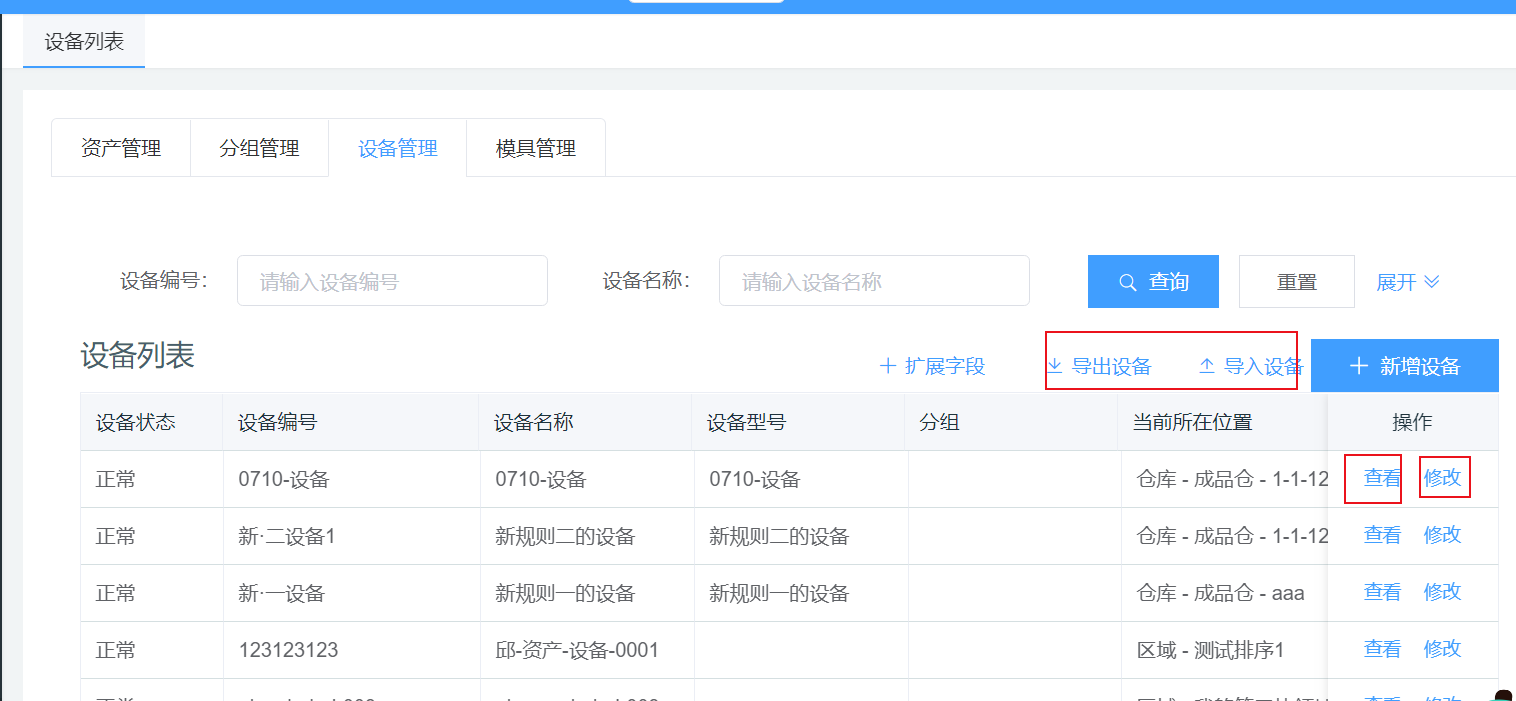
Task: Click the top 设备列表 page tab
Action: (84, 42)
